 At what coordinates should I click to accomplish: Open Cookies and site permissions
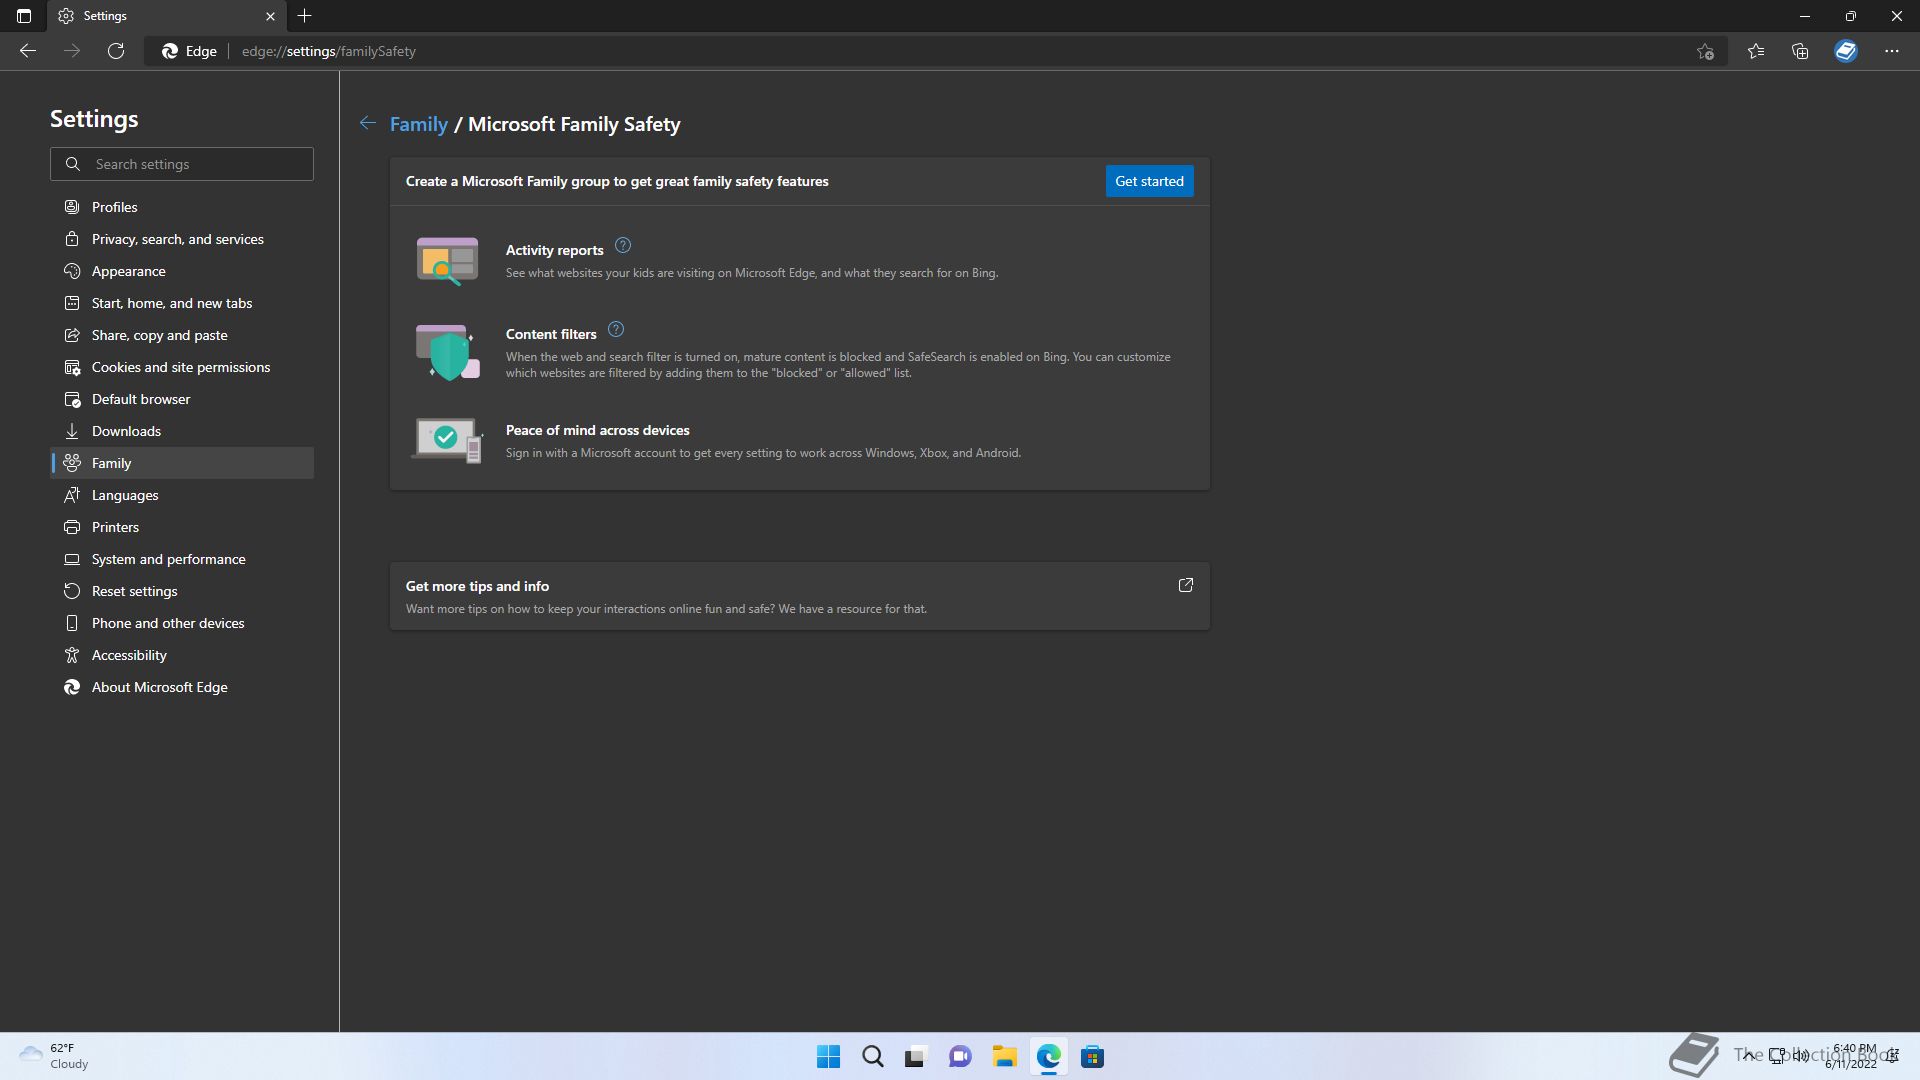(180, 367)
